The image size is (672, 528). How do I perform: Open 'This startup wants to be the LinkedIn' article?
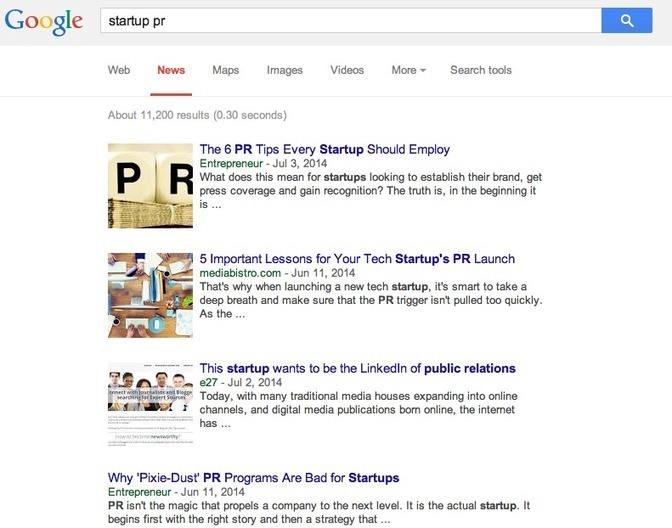tap(357, 368)
